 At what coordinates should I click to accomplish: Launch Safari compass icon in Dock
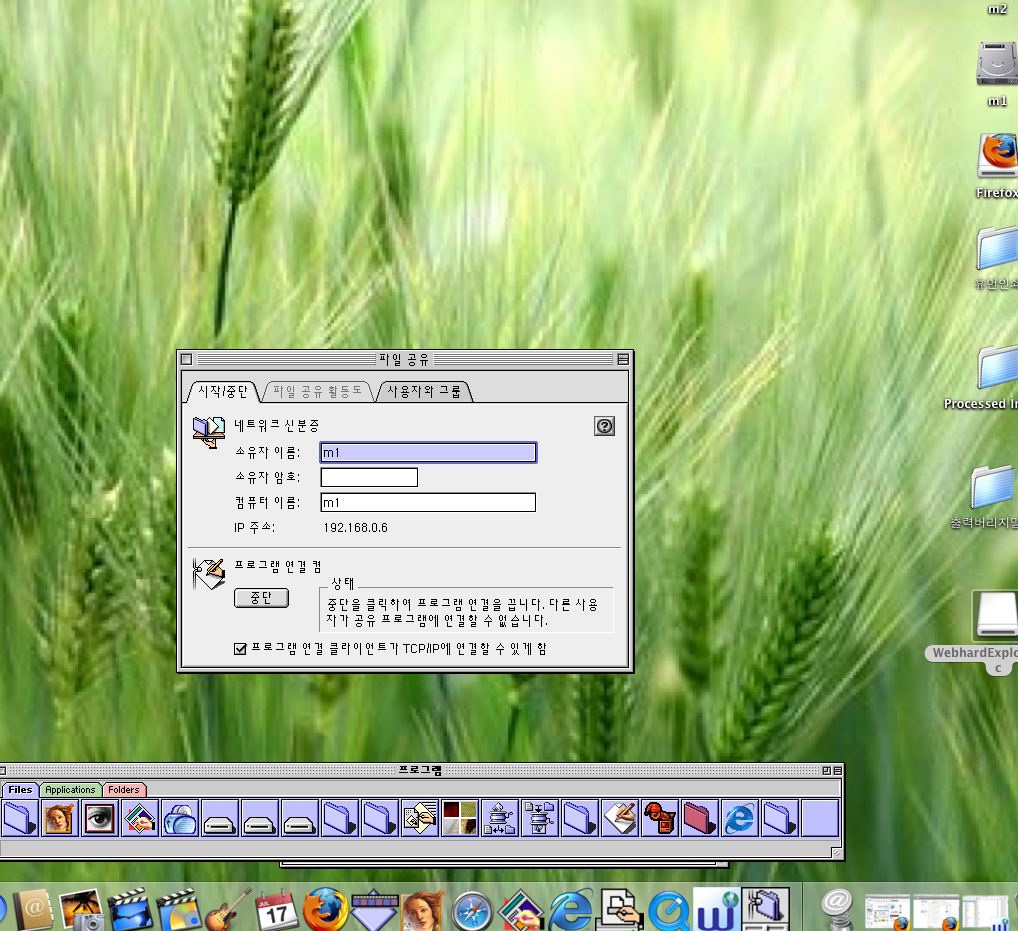pos(471,911)
